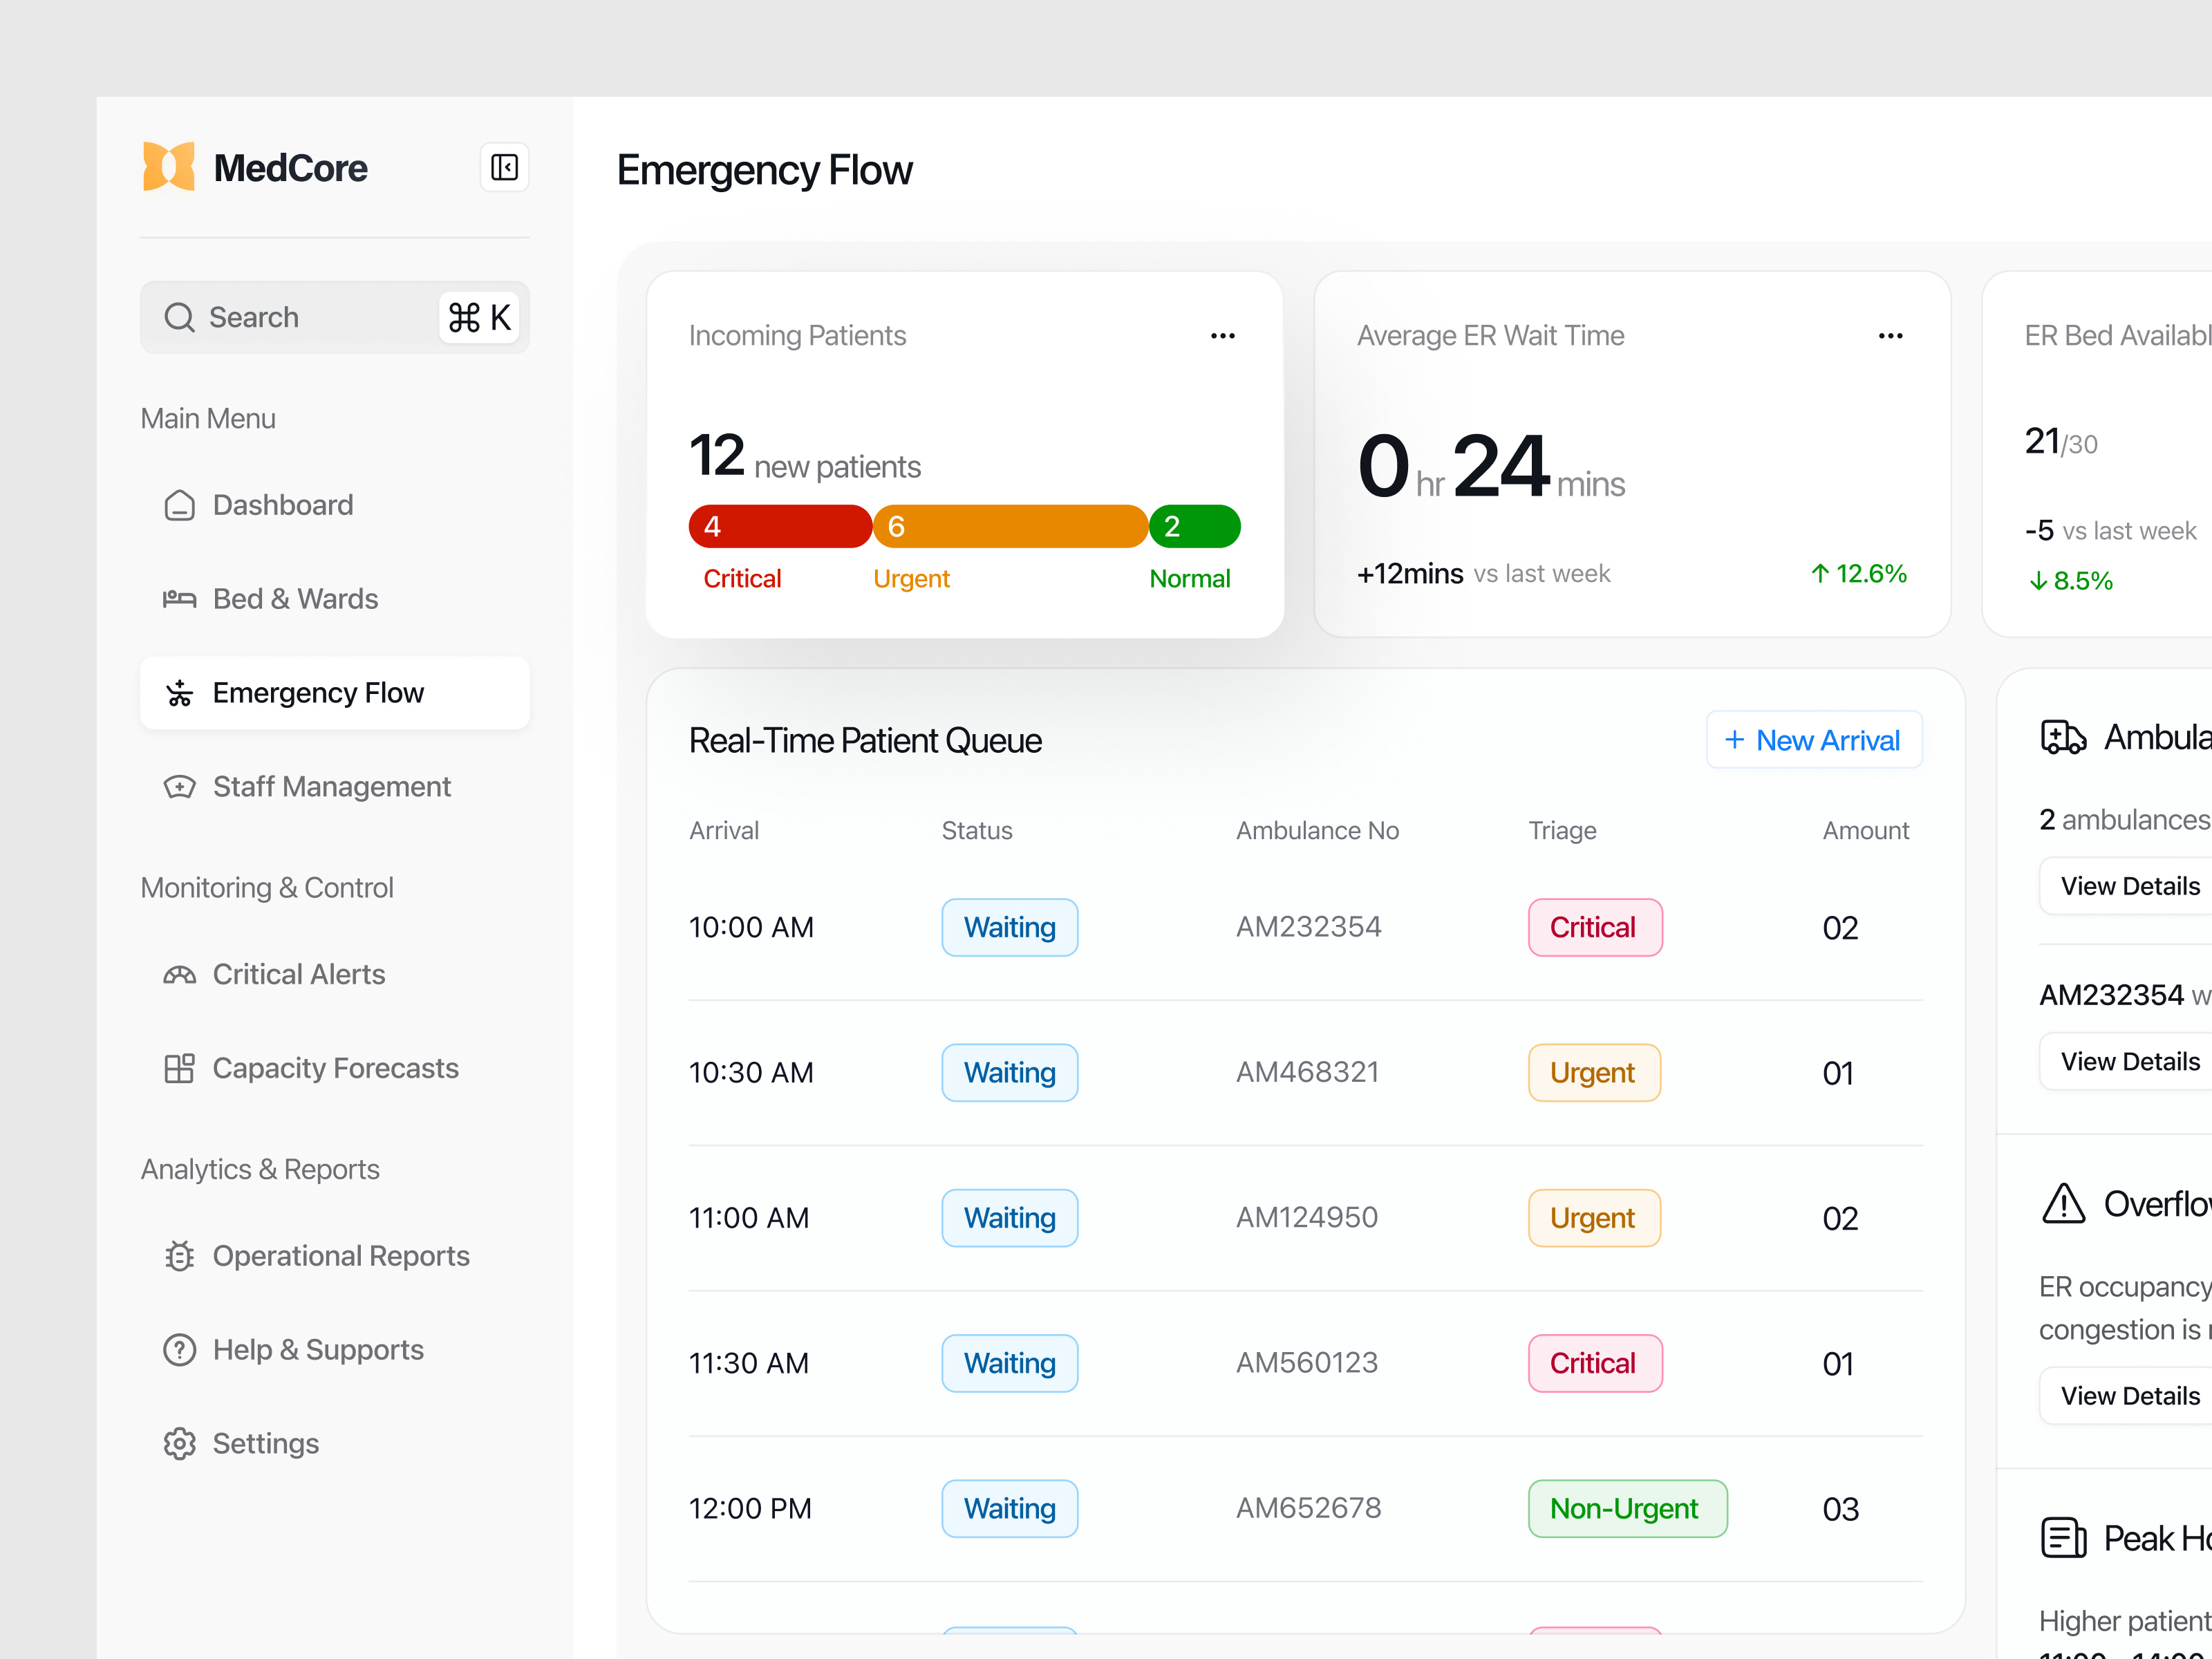Focus the Search input field
The height and width of the screenshot is (1659, 2212).
pyautogui.click(x=335, y=317)
